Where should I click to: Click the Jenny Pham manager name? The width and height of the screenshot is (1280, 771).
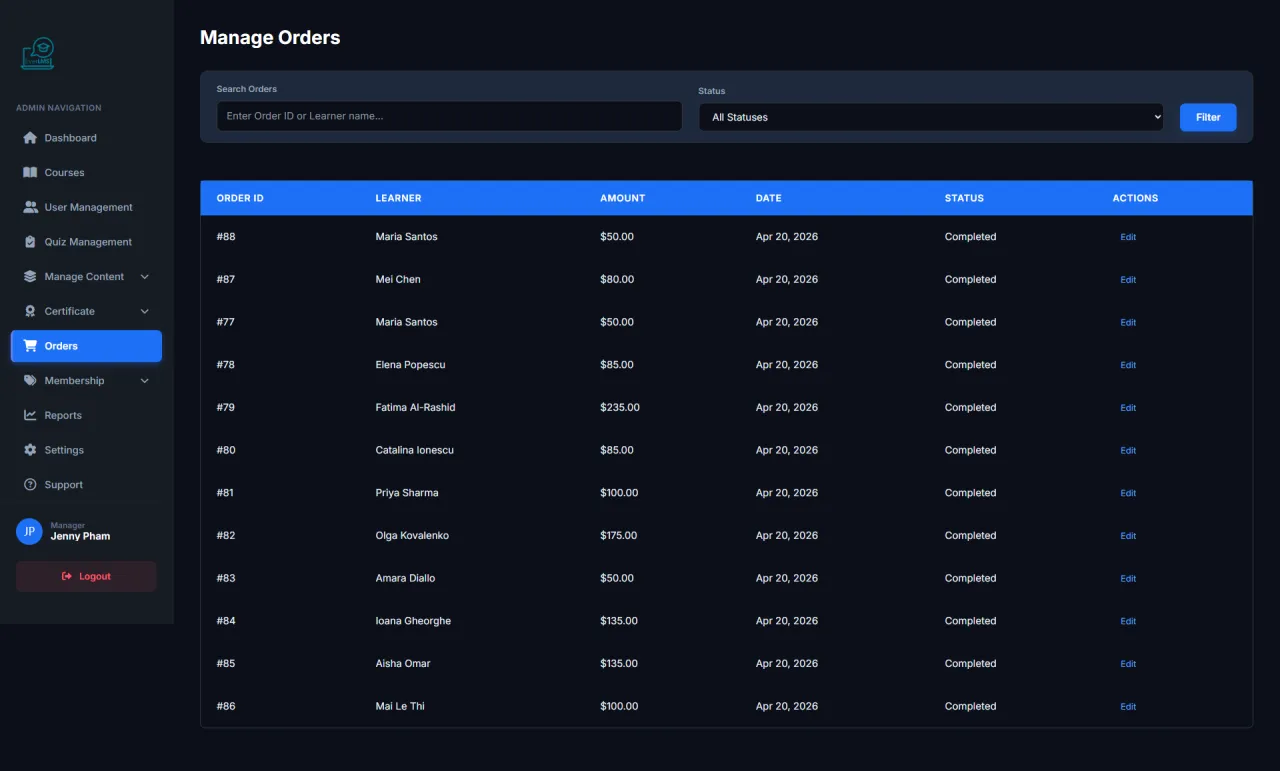80,536
